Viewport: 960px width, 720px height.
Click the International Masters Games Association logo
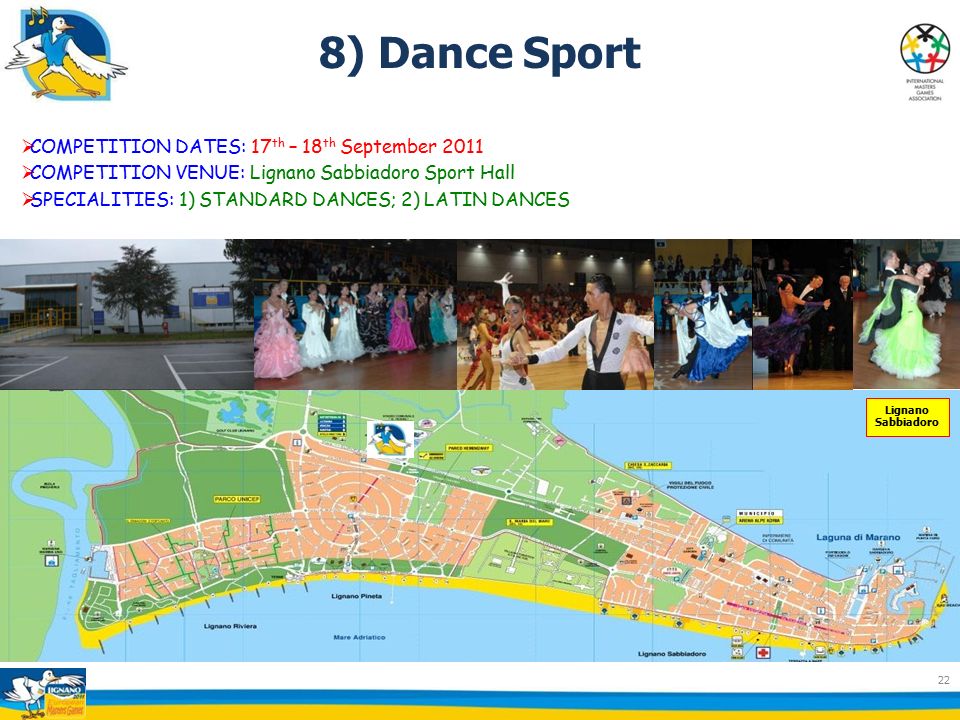924,62
